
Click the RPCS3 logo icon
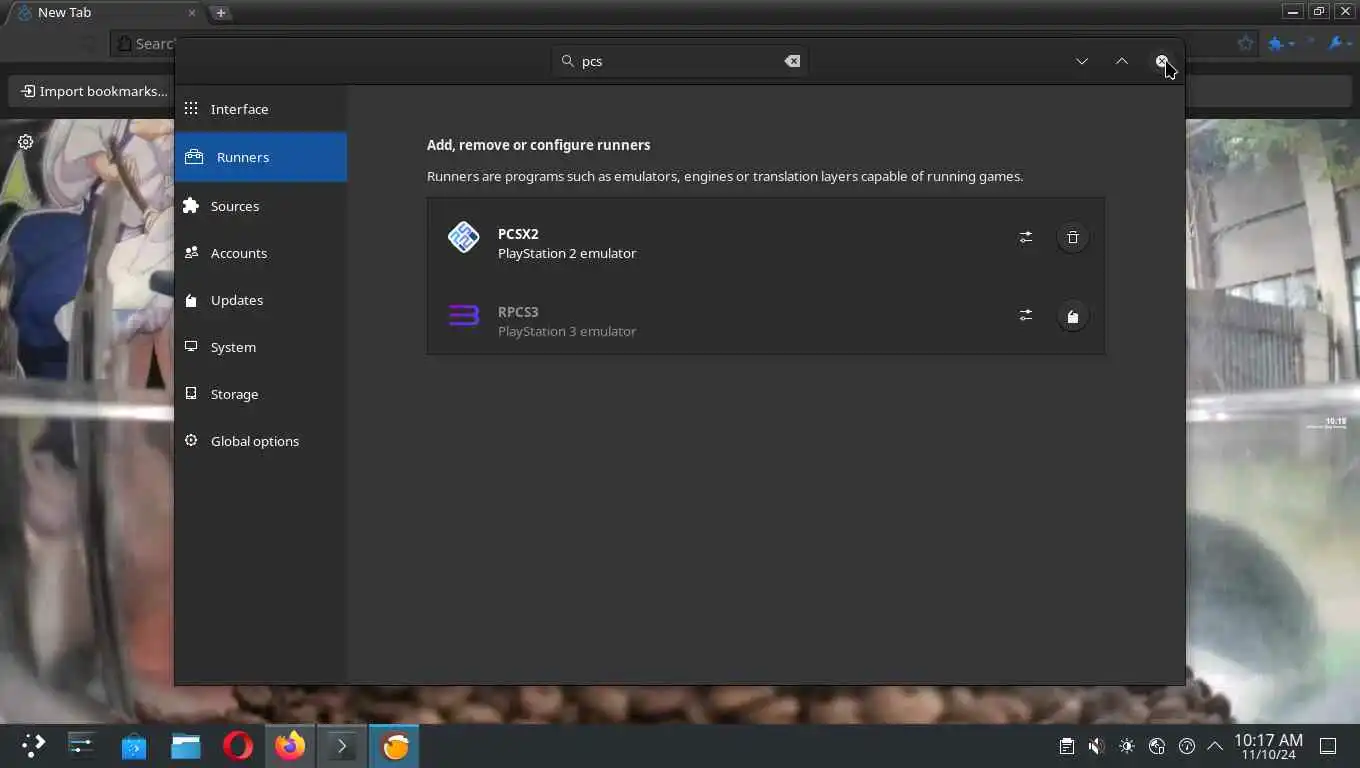coord(463,316)
